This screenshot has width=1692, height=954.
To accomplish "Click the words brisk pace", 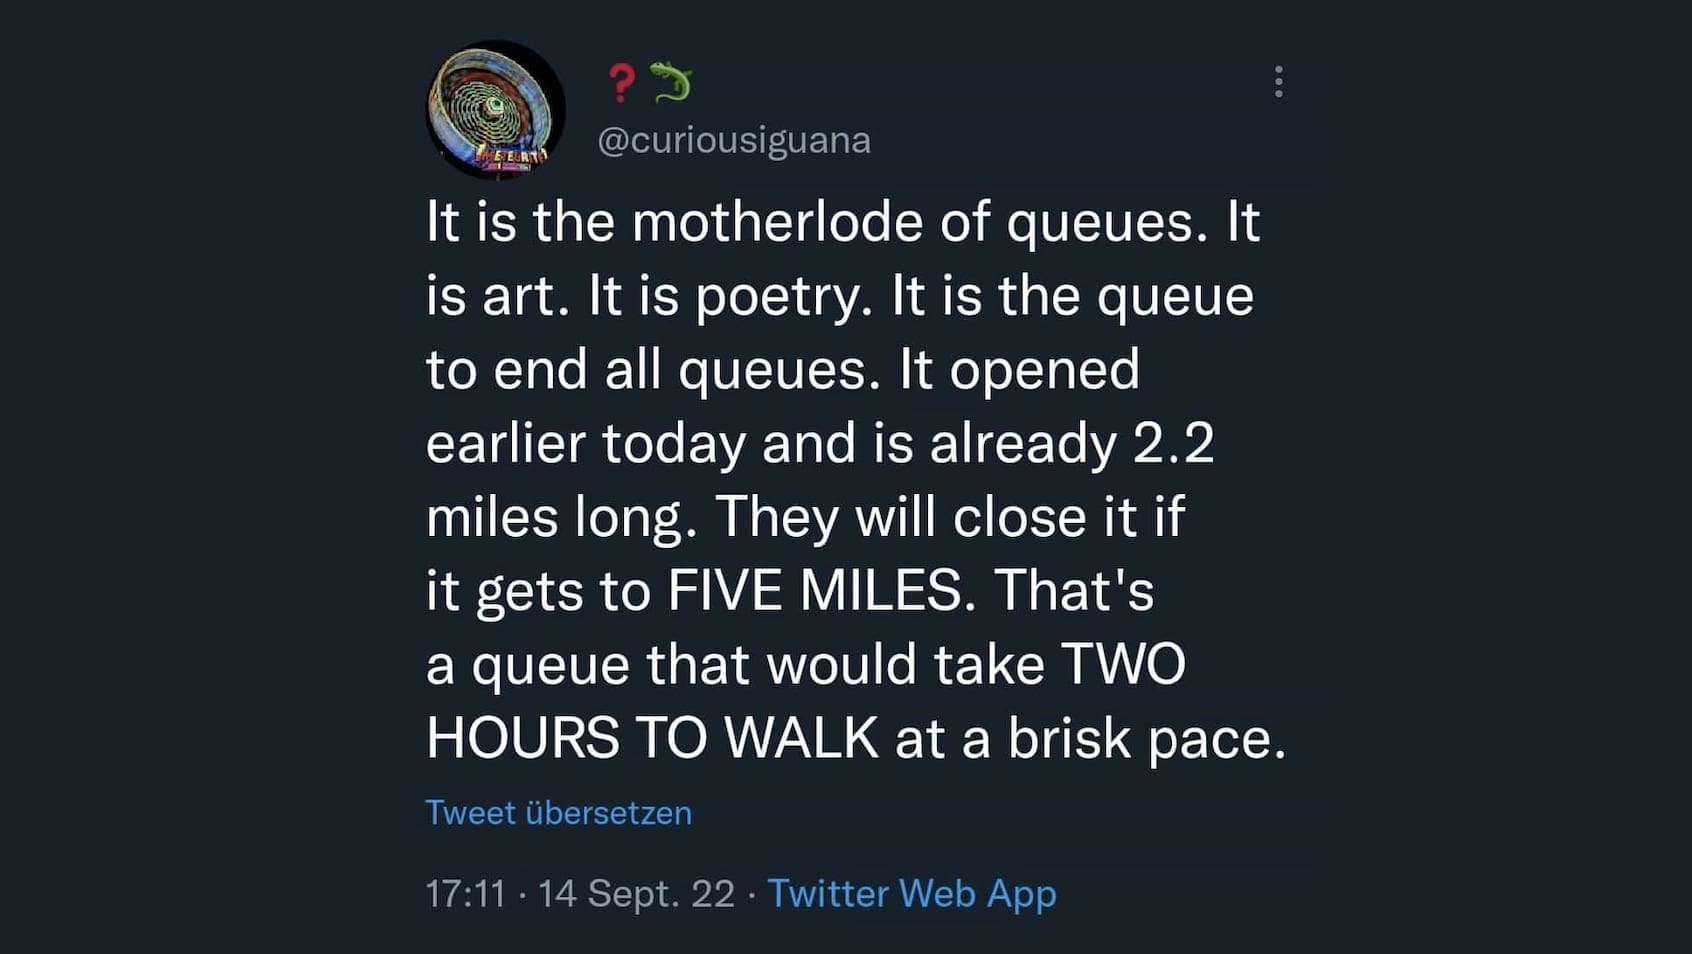I will coord(1145,738).
